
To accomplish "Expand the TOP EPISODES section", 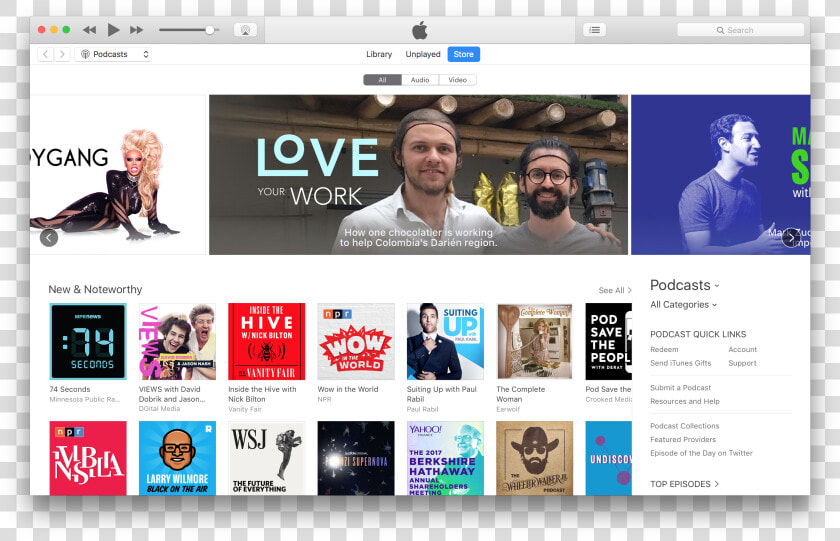I will [x=684, y=484].
